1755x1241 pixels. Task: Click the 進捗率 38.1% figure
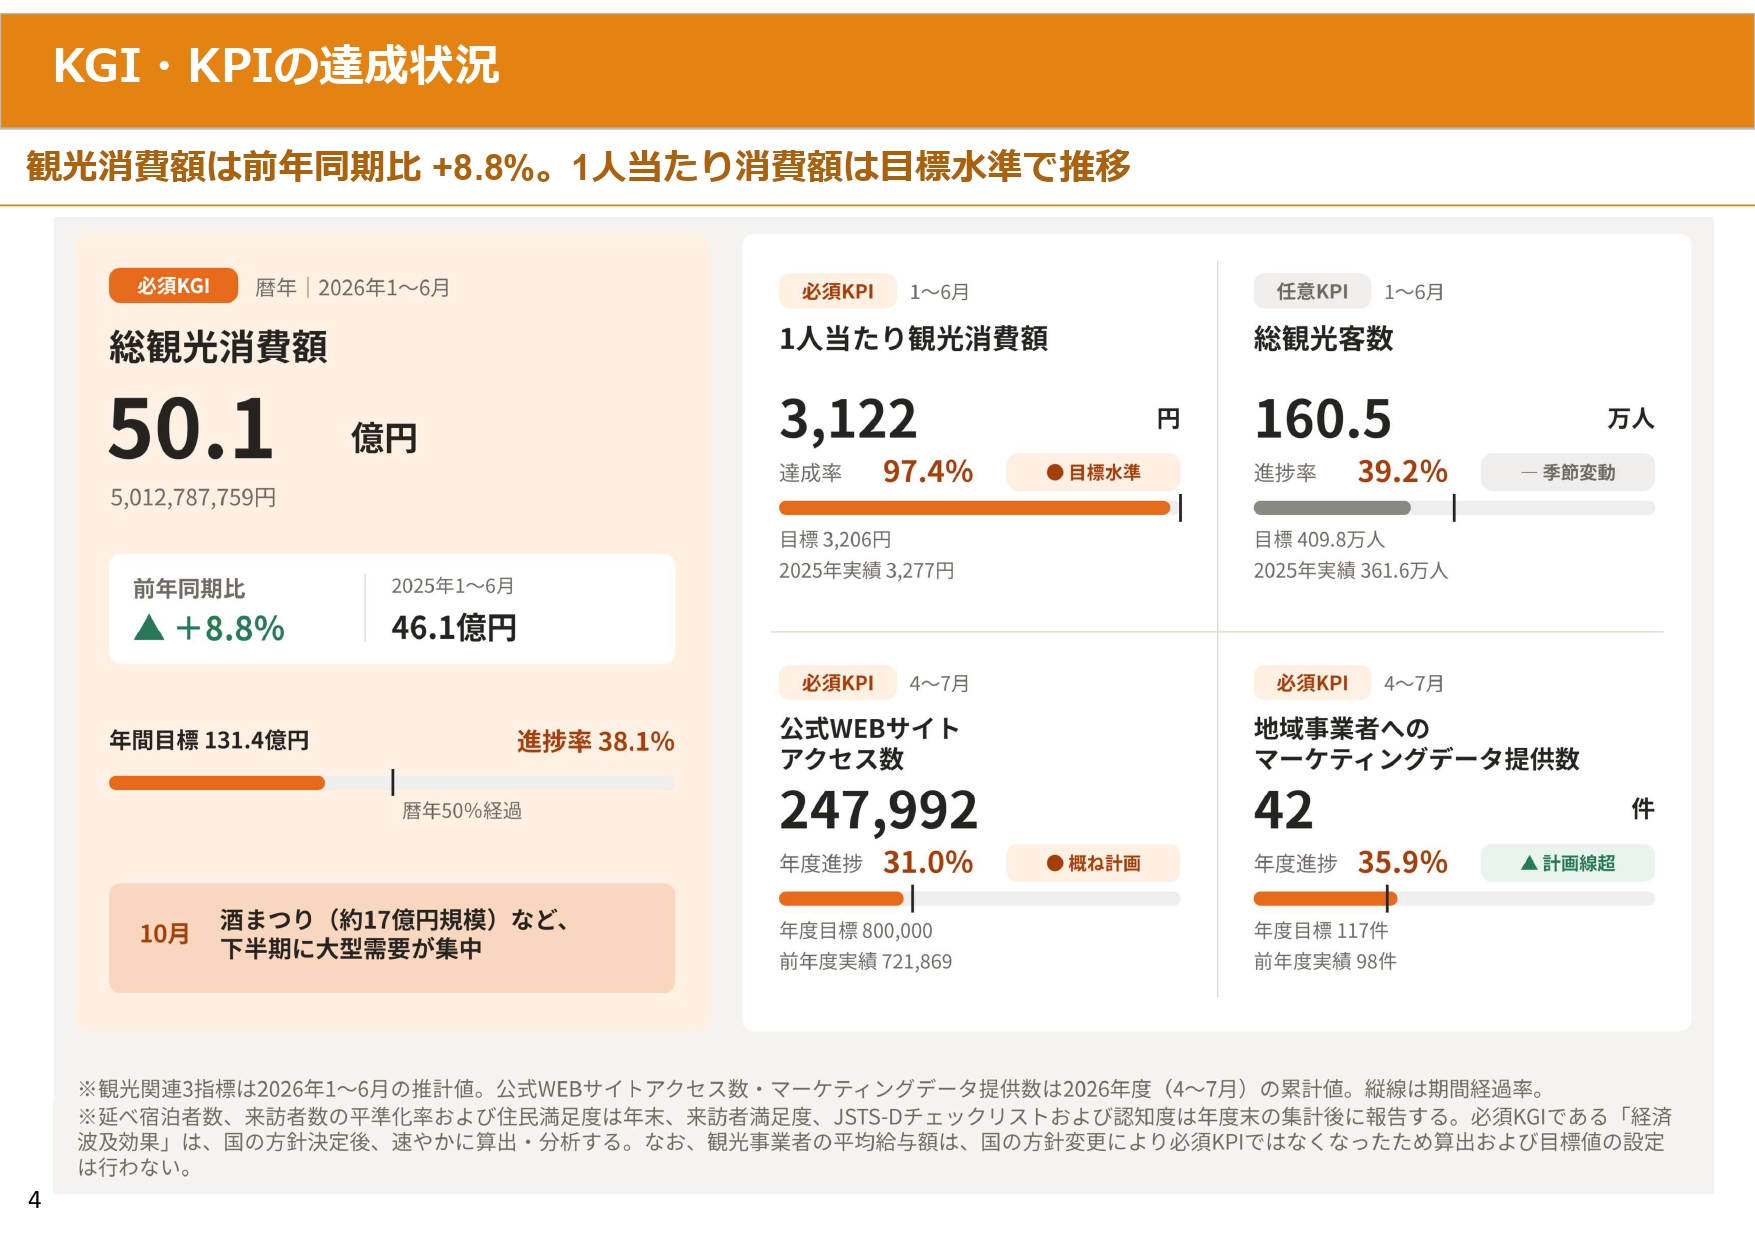point(596,741)
